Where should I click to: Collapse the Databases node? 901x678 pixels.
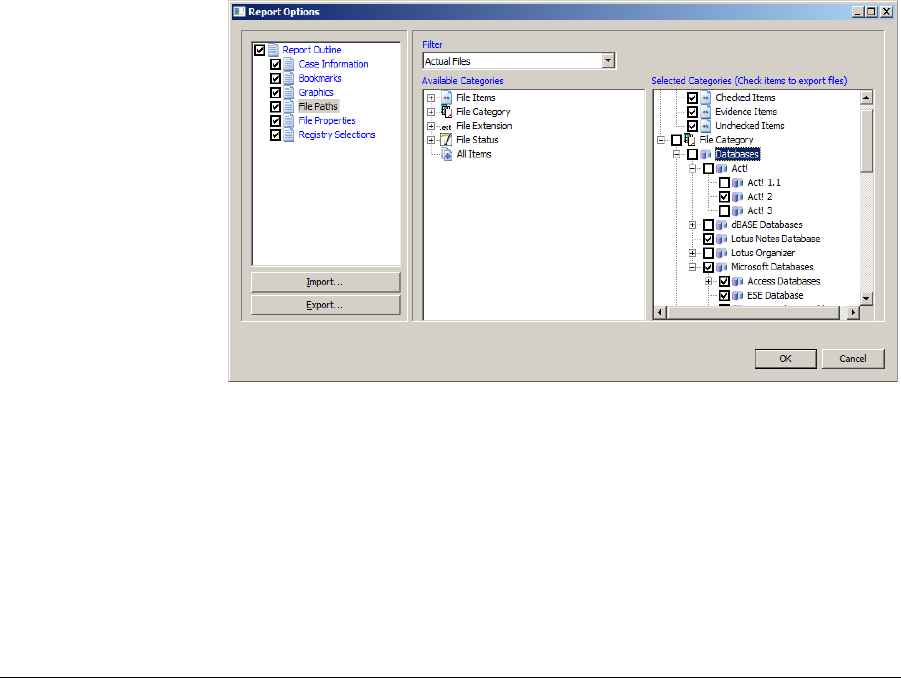(x=677, y=155)
